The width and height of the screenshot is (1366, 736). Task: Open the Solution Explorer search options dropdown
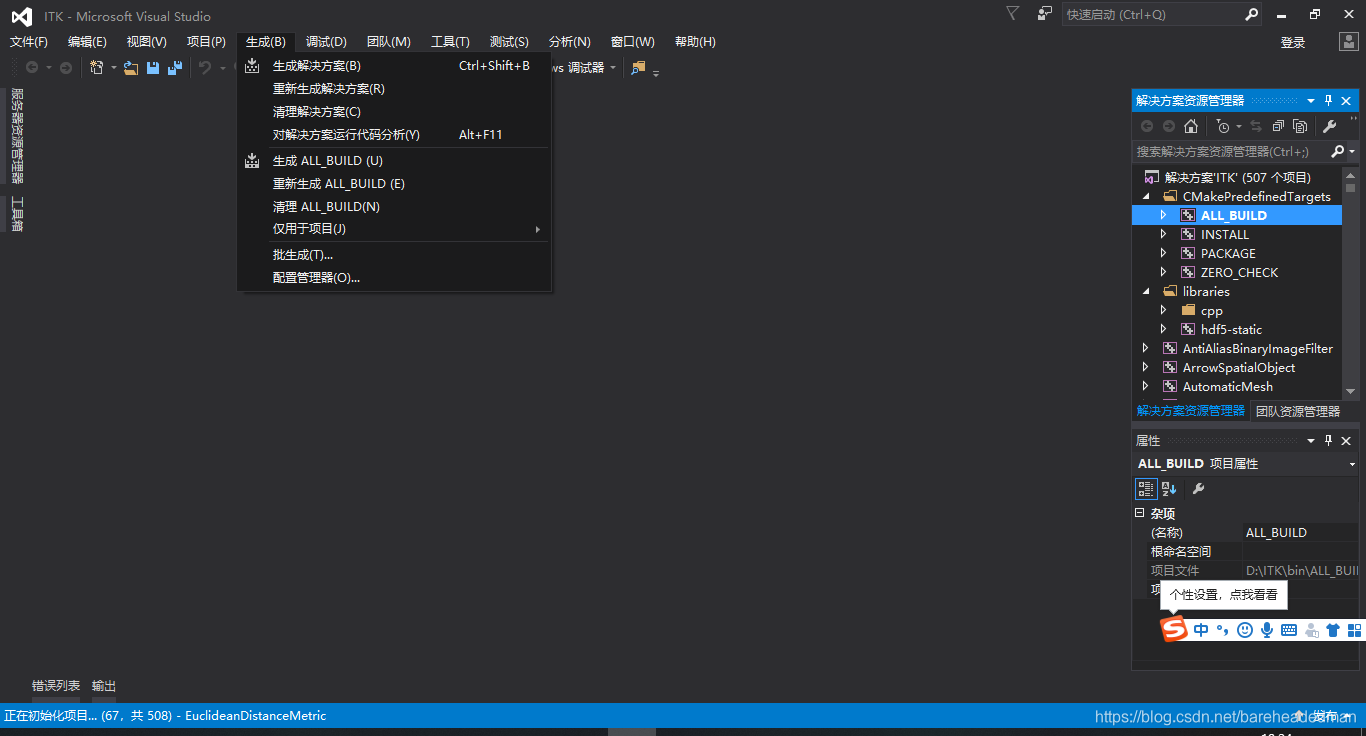pos(1352,152)
